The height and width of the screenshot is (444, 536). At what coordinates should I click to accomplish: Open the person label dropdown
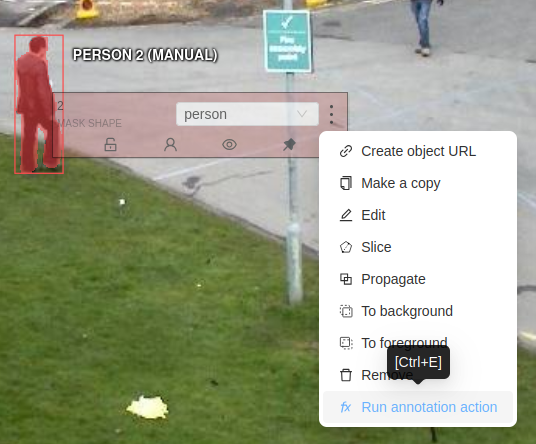pyautogui.click(x=247, y=114)
